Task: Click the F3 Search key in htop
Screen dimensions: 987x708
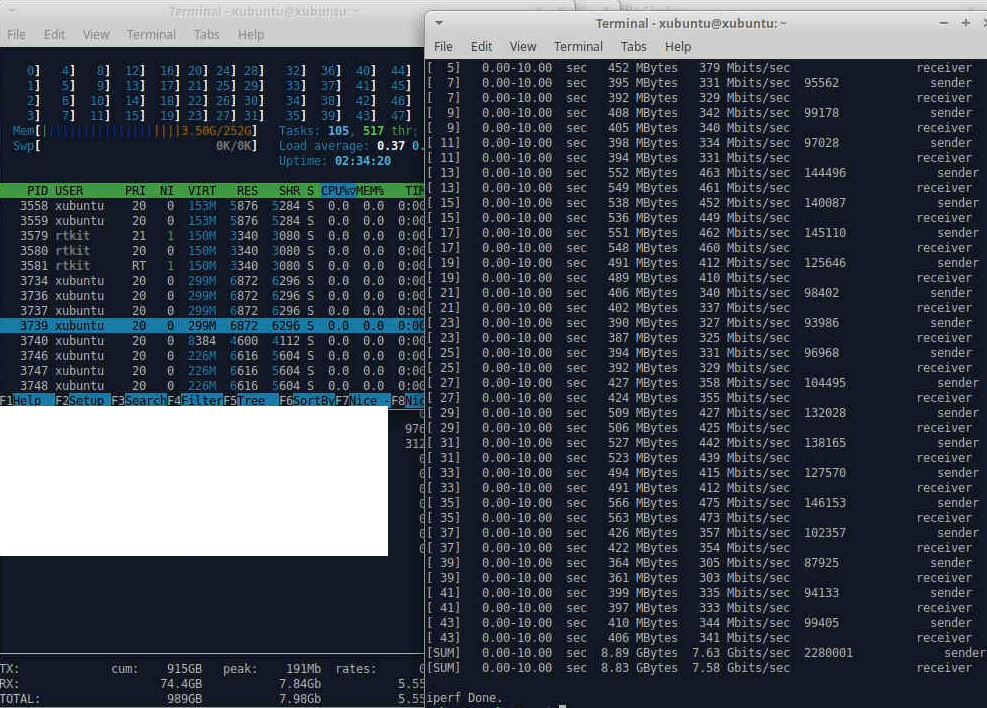Action: (139, 400)
